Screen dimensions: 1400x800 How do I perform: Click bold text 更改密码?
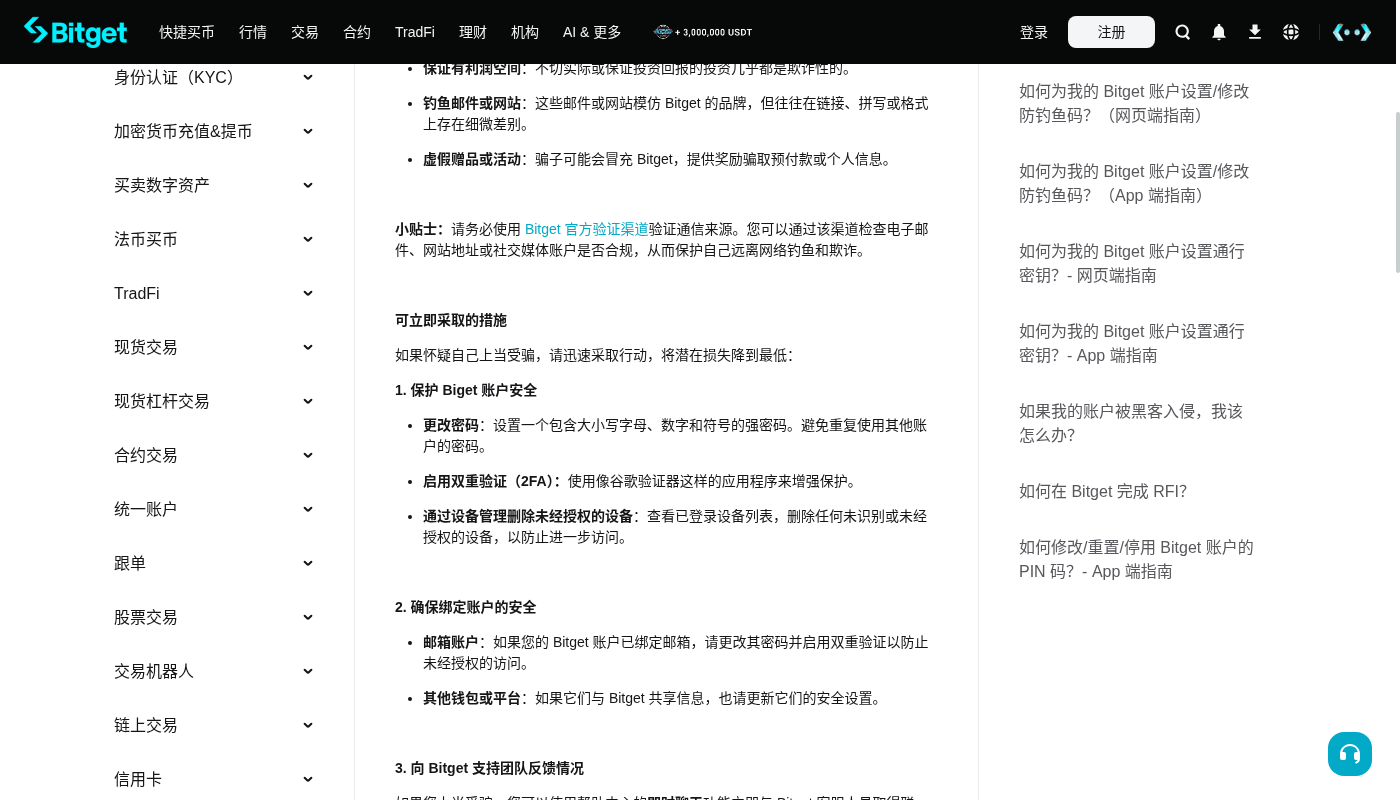coord(451,425)
